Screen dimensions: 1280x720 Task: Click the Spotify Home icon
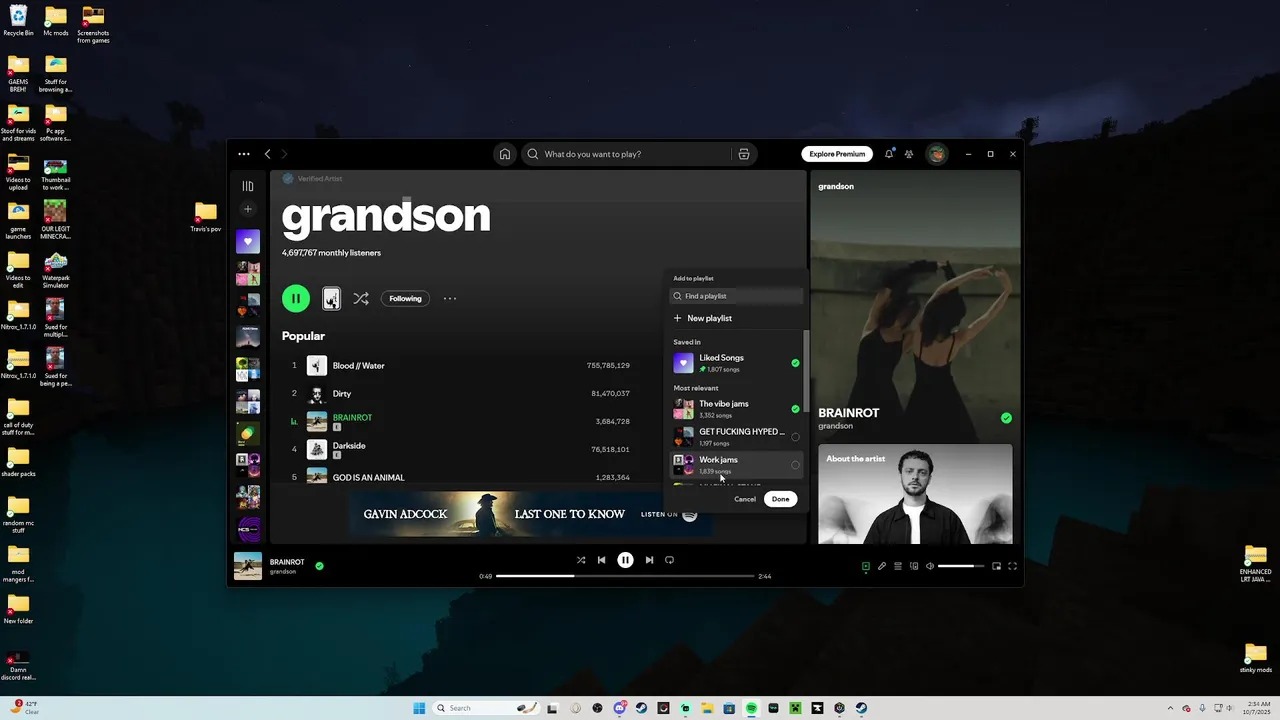click(x=505, y=154)
